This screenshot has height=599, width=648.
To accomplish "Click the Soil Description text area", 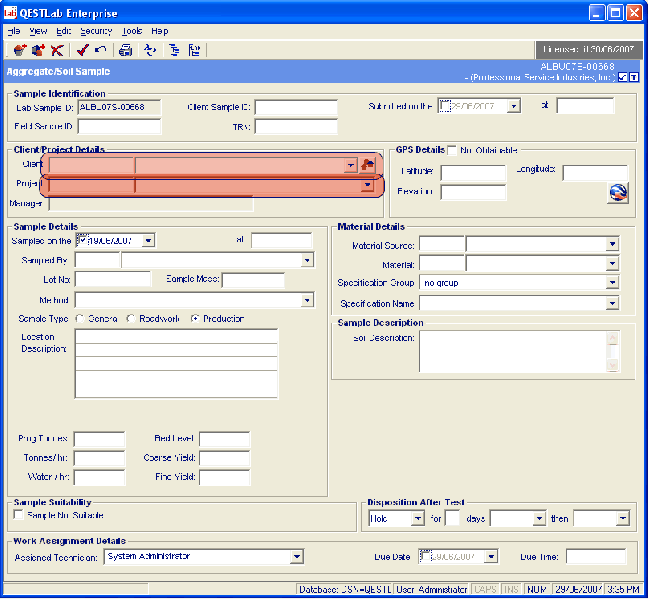I will click(513, 352).
